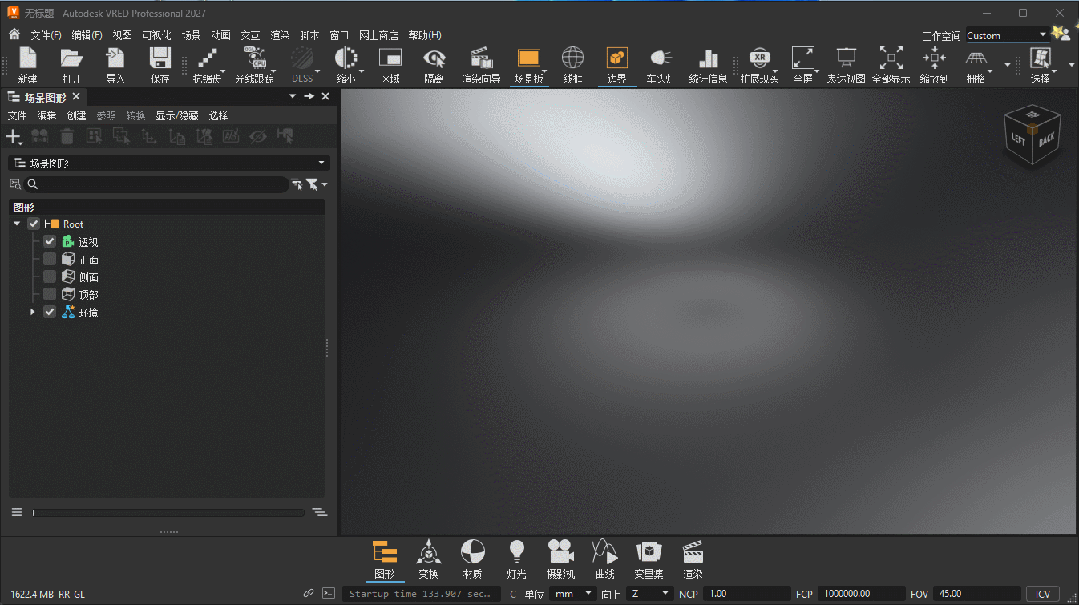Enable the Side view node checkbox

50,277
